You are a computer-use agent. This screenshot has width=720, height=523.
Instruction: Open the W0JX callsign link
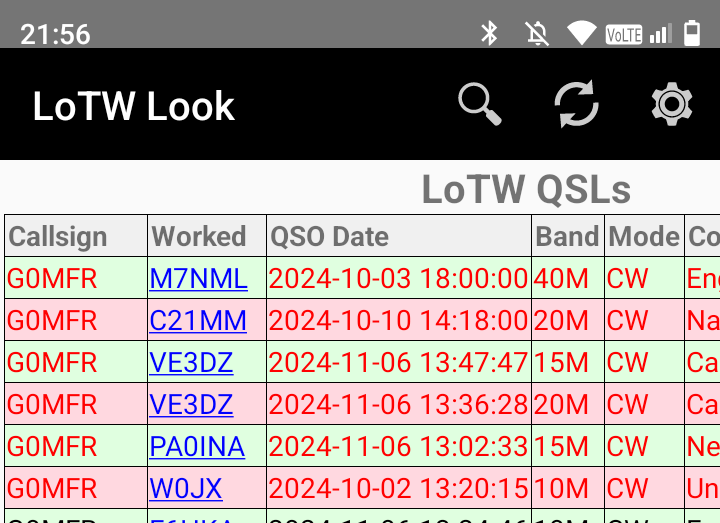[186, 488]
